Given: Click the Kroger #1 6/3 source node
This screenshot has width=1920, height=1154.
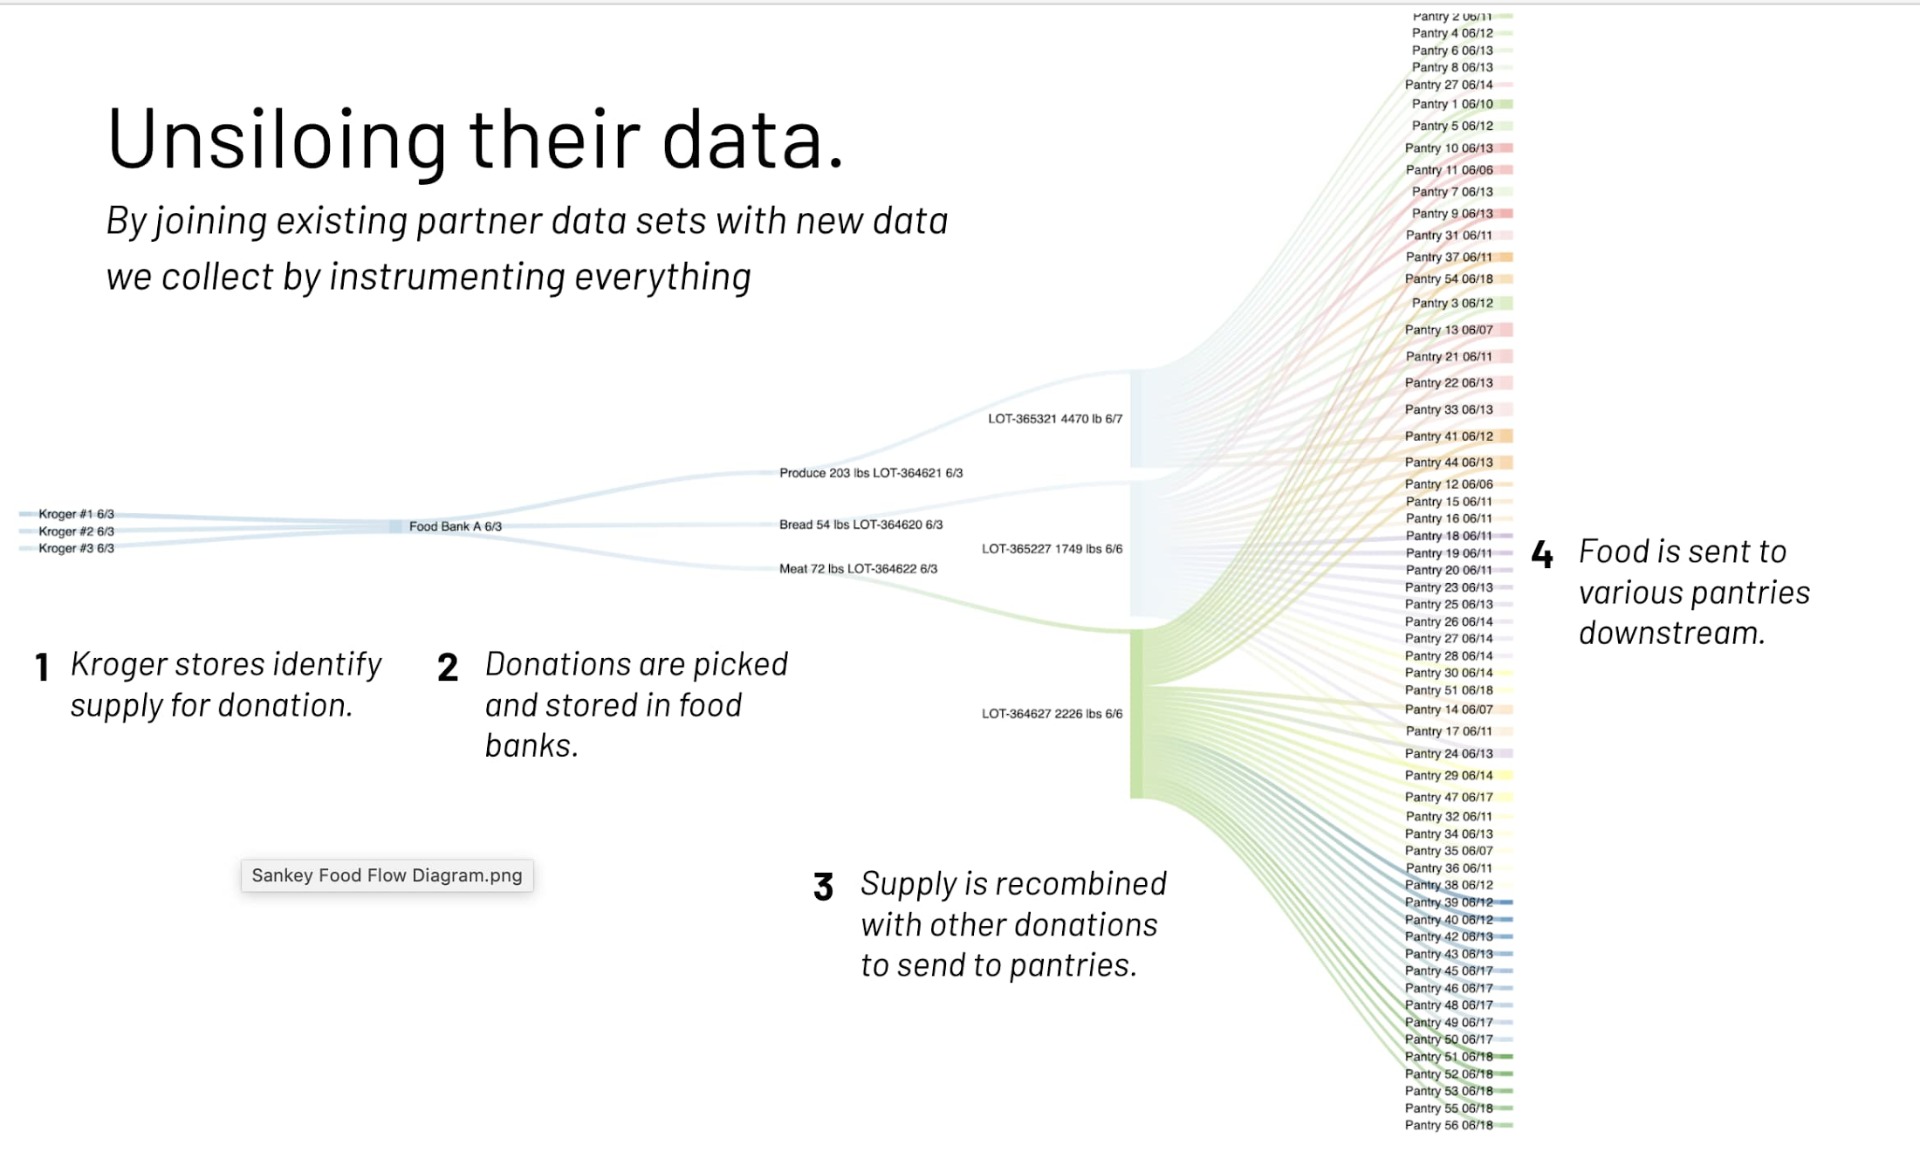Looking at the screenshot, I should tap(76, 514).
